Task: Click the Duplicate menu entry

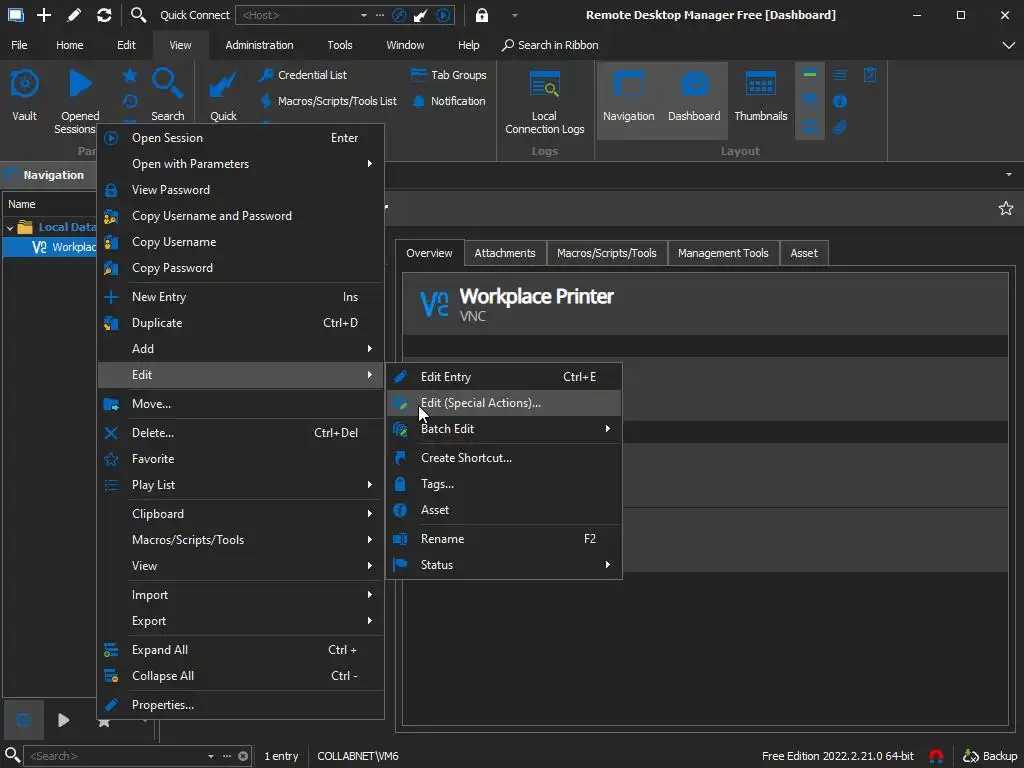Action: pos(240,323)
